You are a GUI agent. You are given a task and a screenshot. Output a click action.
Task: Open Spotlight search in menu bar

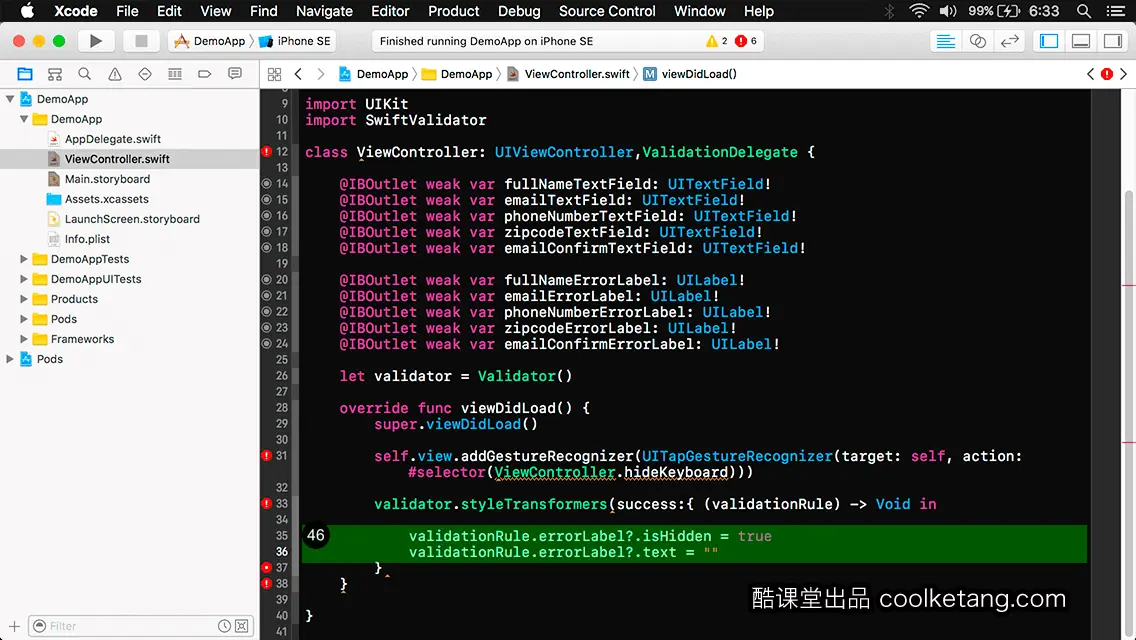pyautogui.click(x=1084, y=11)
